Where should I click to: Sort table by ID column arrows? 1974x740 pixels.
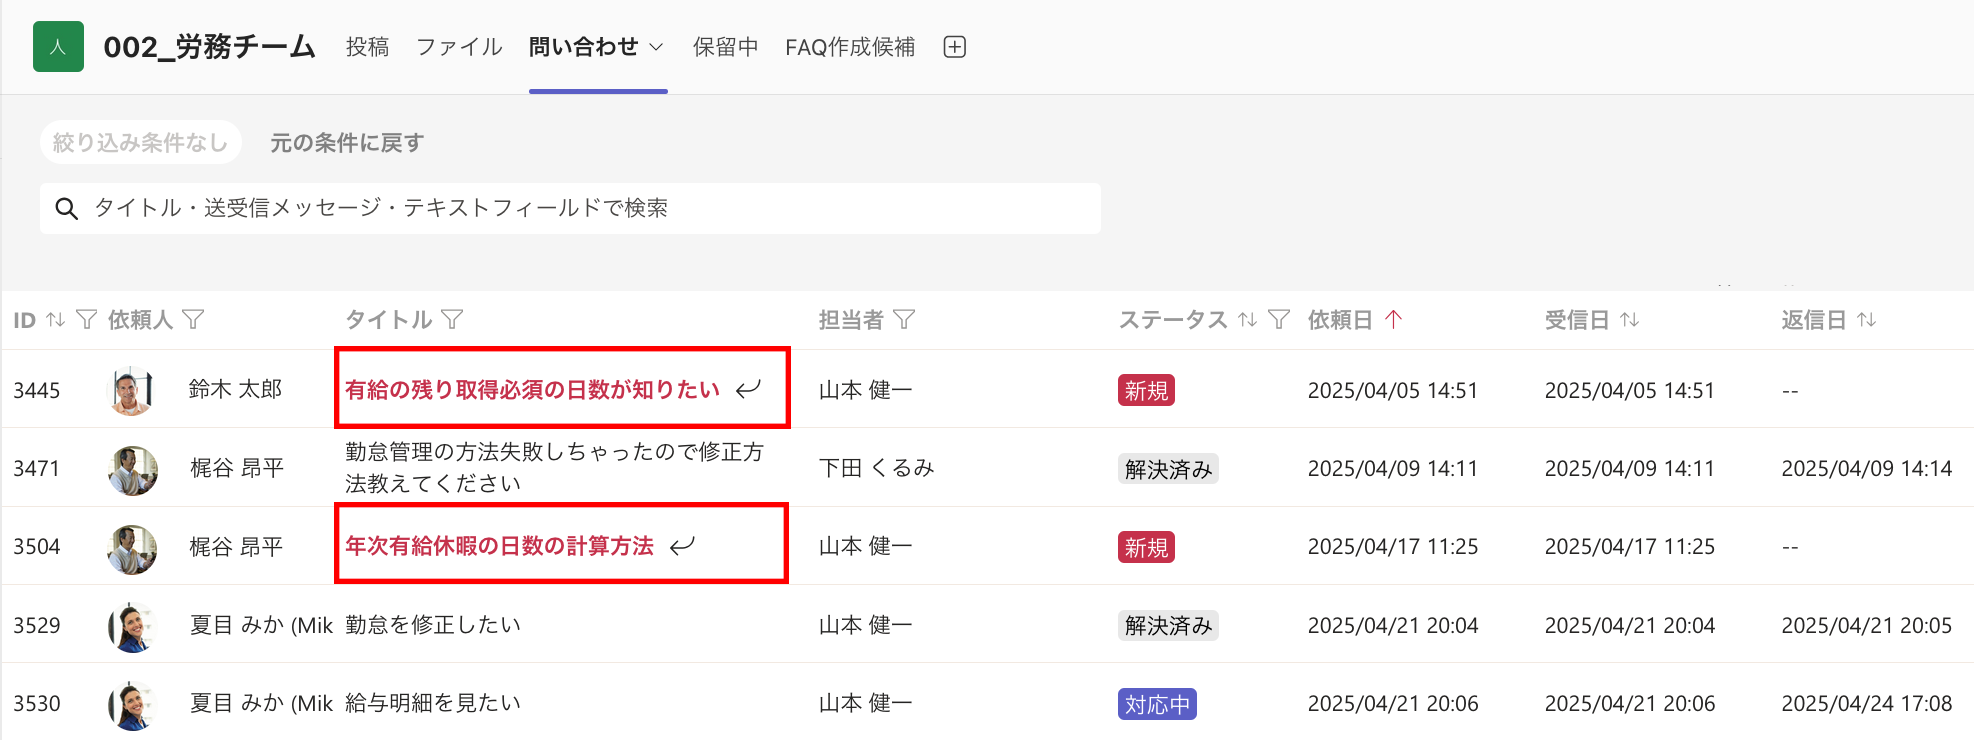(x=56, y=319)
